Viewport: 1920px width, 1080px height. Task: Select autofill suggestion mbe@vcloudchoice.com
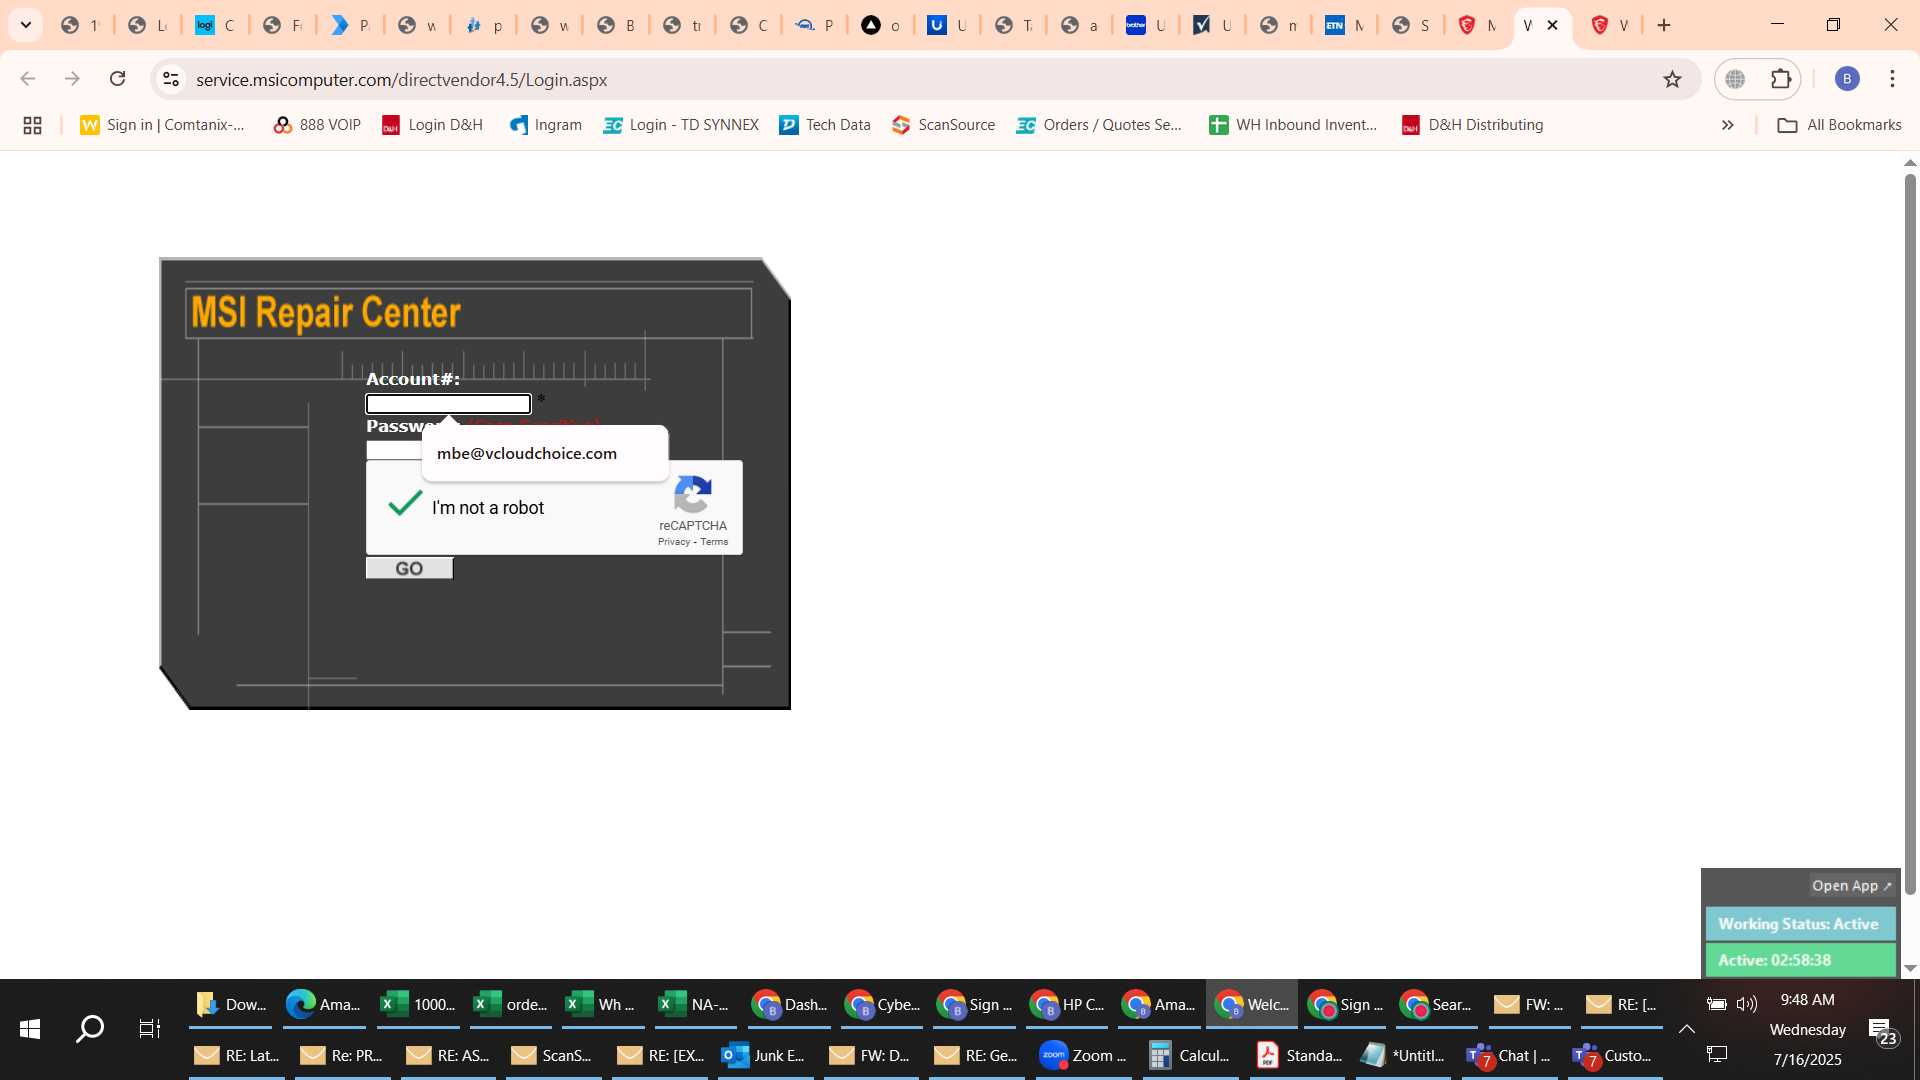coord(545,454)
